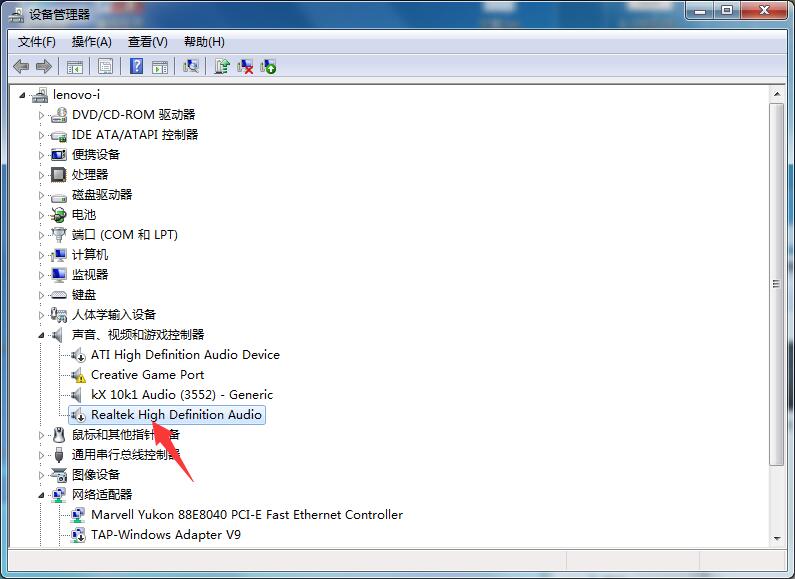The width and height of the screenshot is (795, 579).
Task: Click the Back arrow toolbar icon
Action: pos(21,66)
